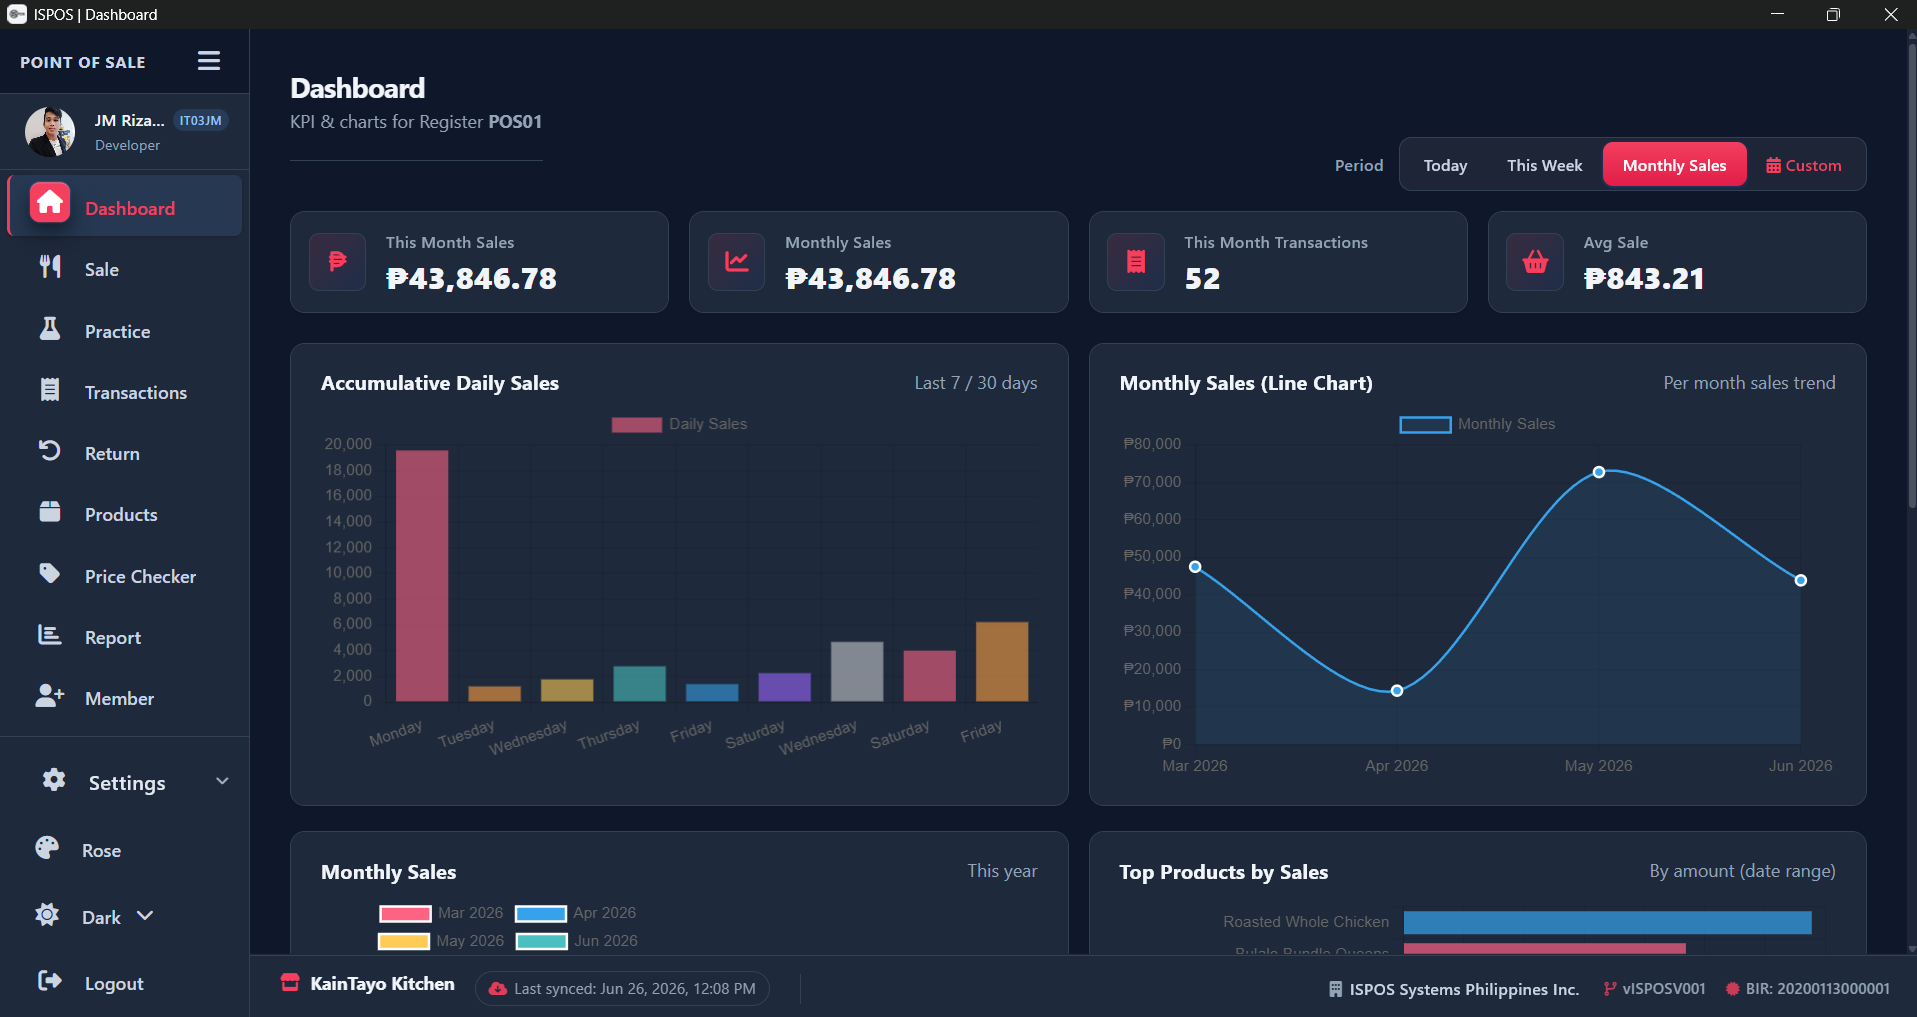Click the Custom period button
Viewport: 1917px width, 1017px height.
pyautogui.click(x=1804, y=165)
